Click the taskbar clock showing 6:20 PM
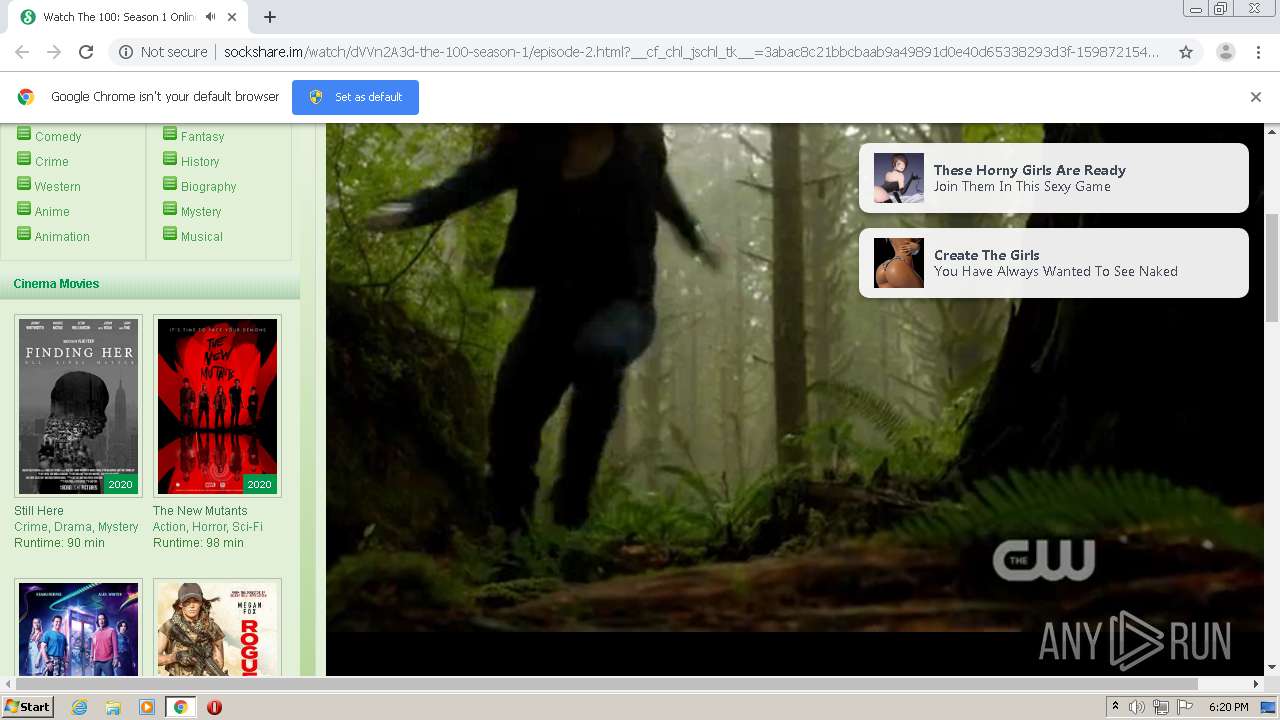This screenshot has height=720, width=1280. [x=1228, y=707]
